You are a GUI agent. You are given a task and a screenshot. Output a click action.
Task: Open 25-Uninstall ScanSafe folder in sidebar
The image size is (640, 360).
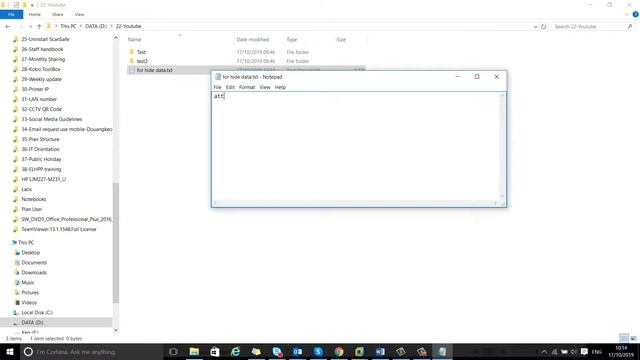coord(45,39)
